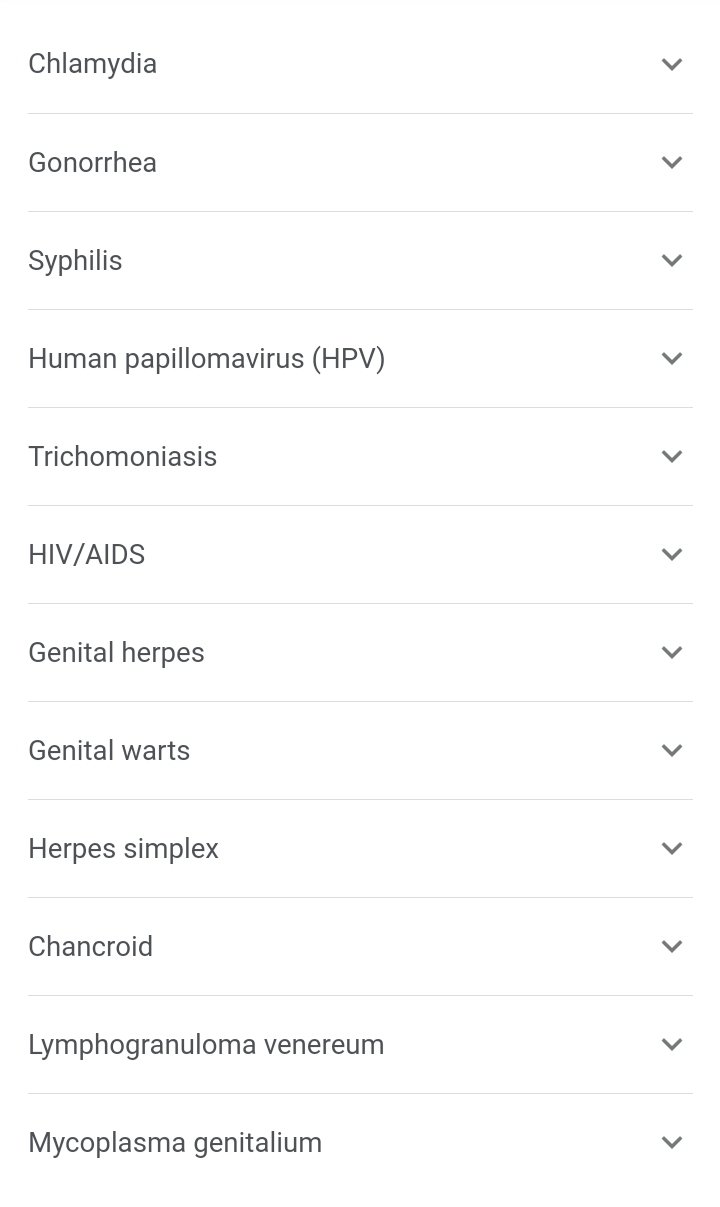
Task: Expand Lymphogranuloma venereum with its chevron
Action: click(x=672, y=1044)
